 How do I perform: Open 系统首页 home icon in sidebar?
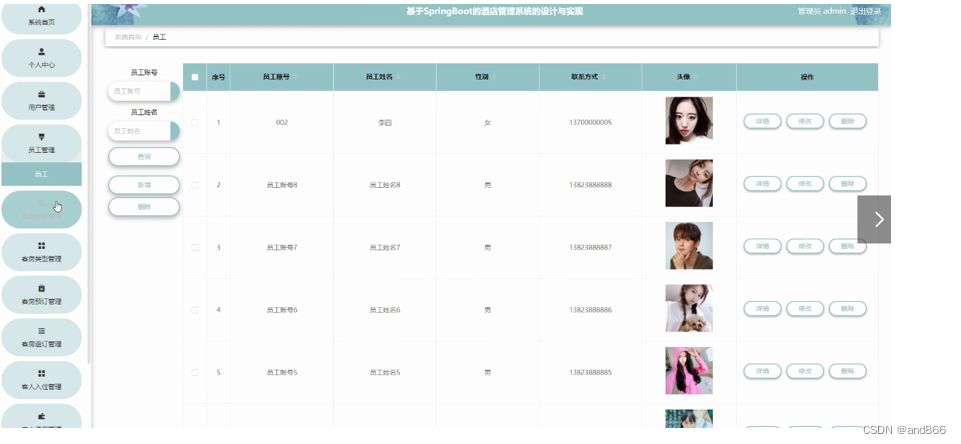pos(42,10)
